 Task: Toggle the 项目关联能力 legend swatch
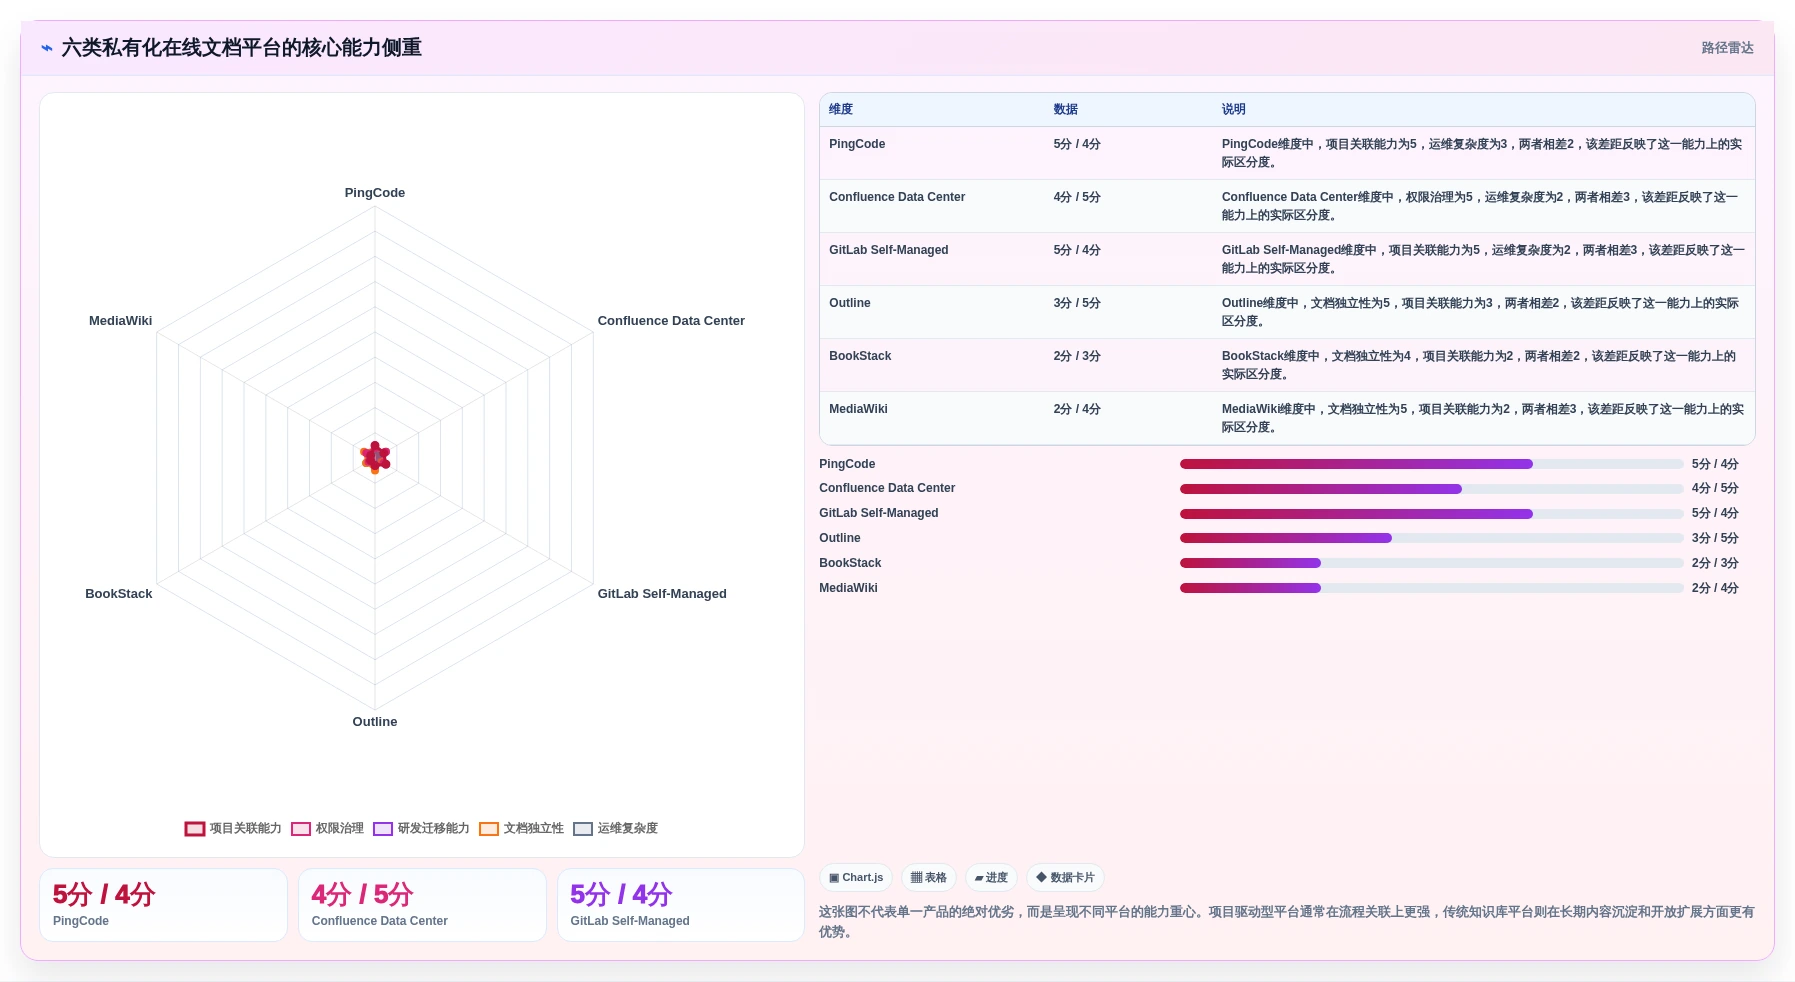click(195, 829)
